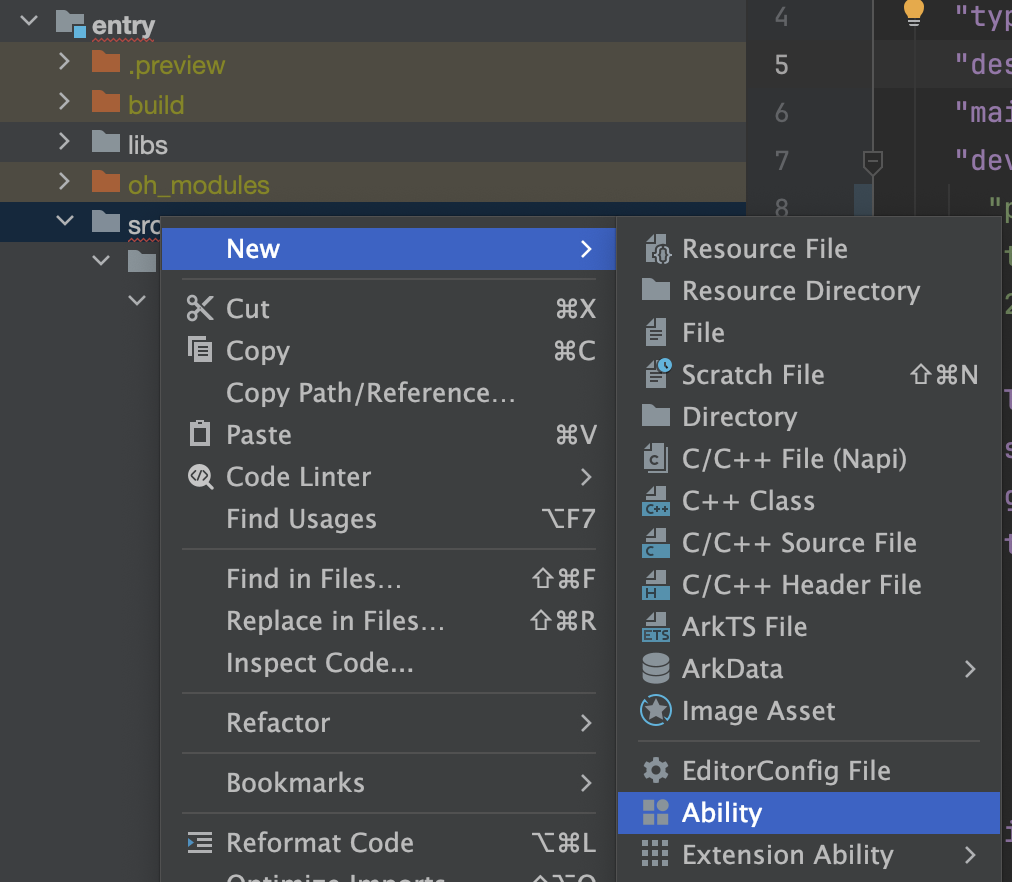This screenshot has height=882, width=1012.
Task: Open the Refactor submenu
Action: pyautogui.click(x=389, y=723)
